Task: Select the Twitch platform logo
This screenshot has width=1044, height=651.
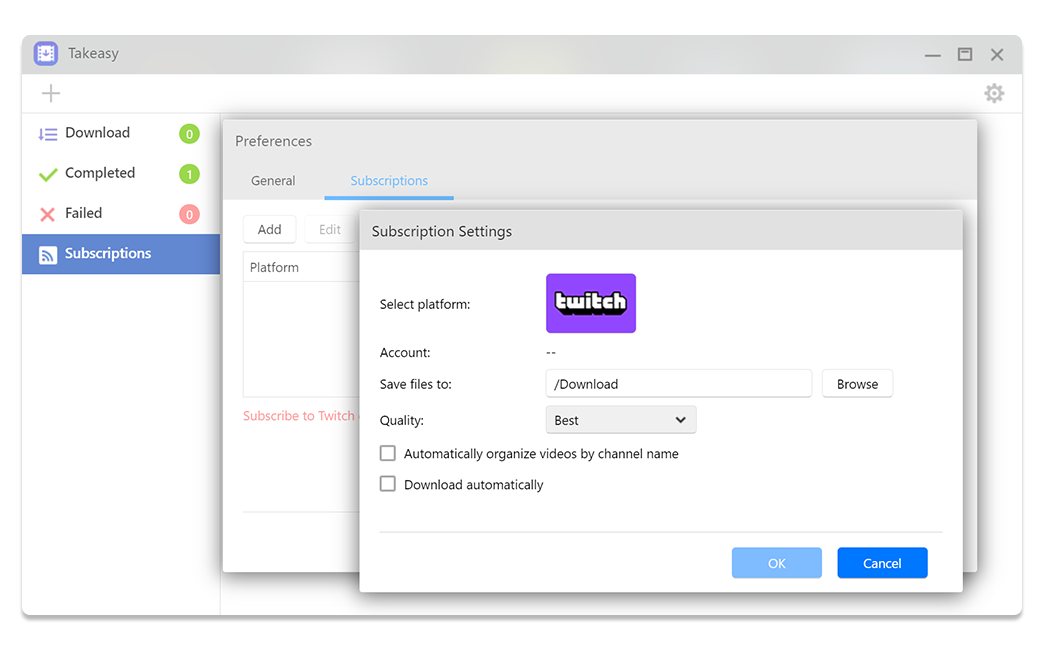Action: (591, 303)
